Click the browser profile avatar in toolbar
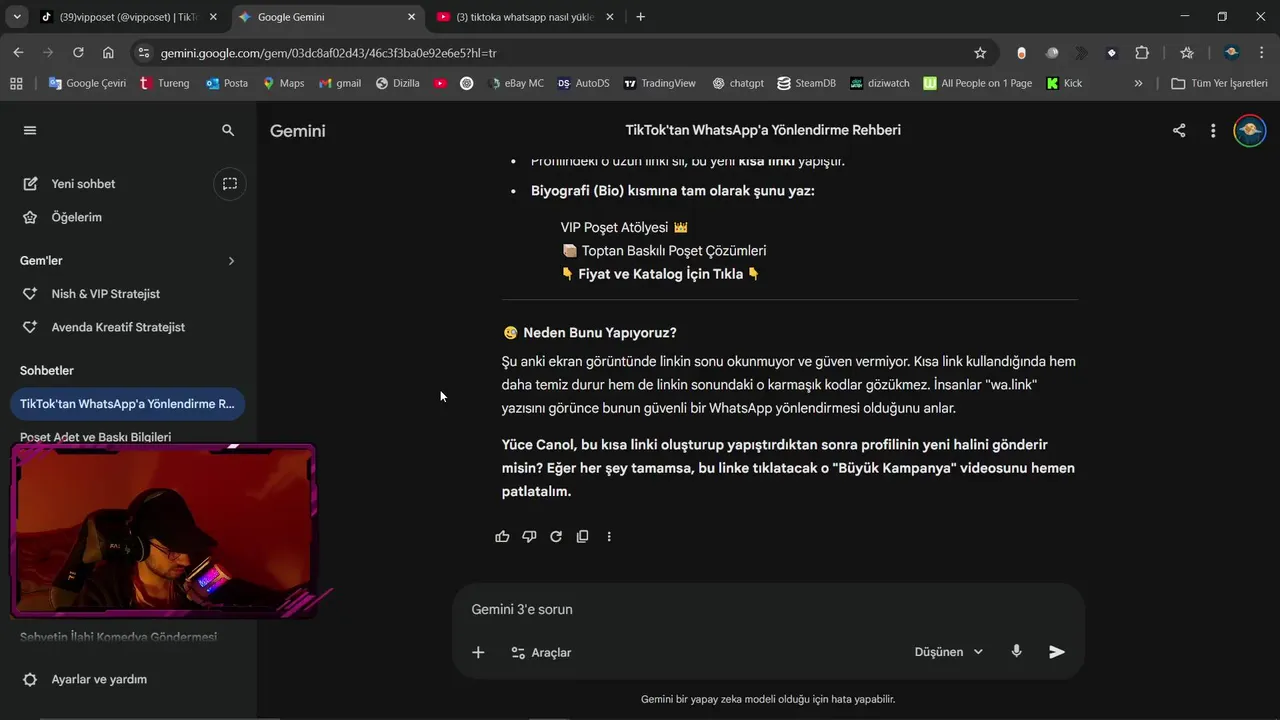Screen dimensions: 1280x720 tap(1232, 53)
